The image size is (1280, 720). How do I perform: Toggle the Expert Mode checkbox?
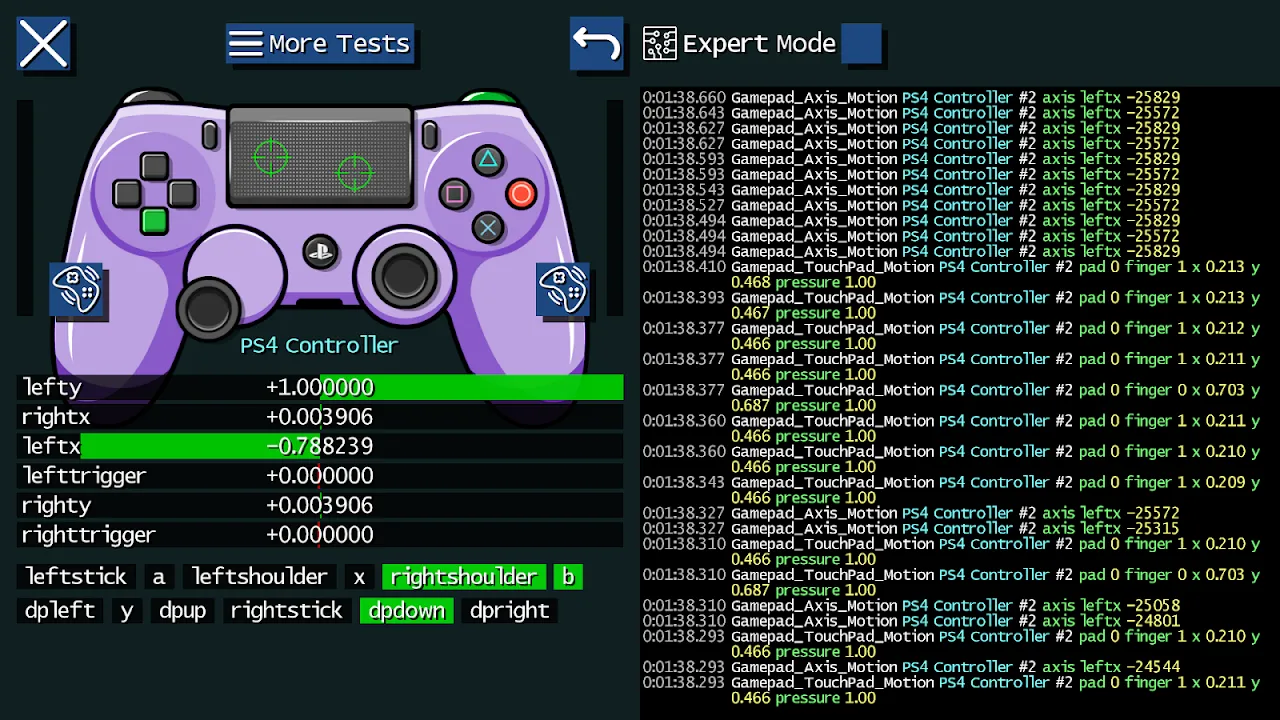[861, 44]
